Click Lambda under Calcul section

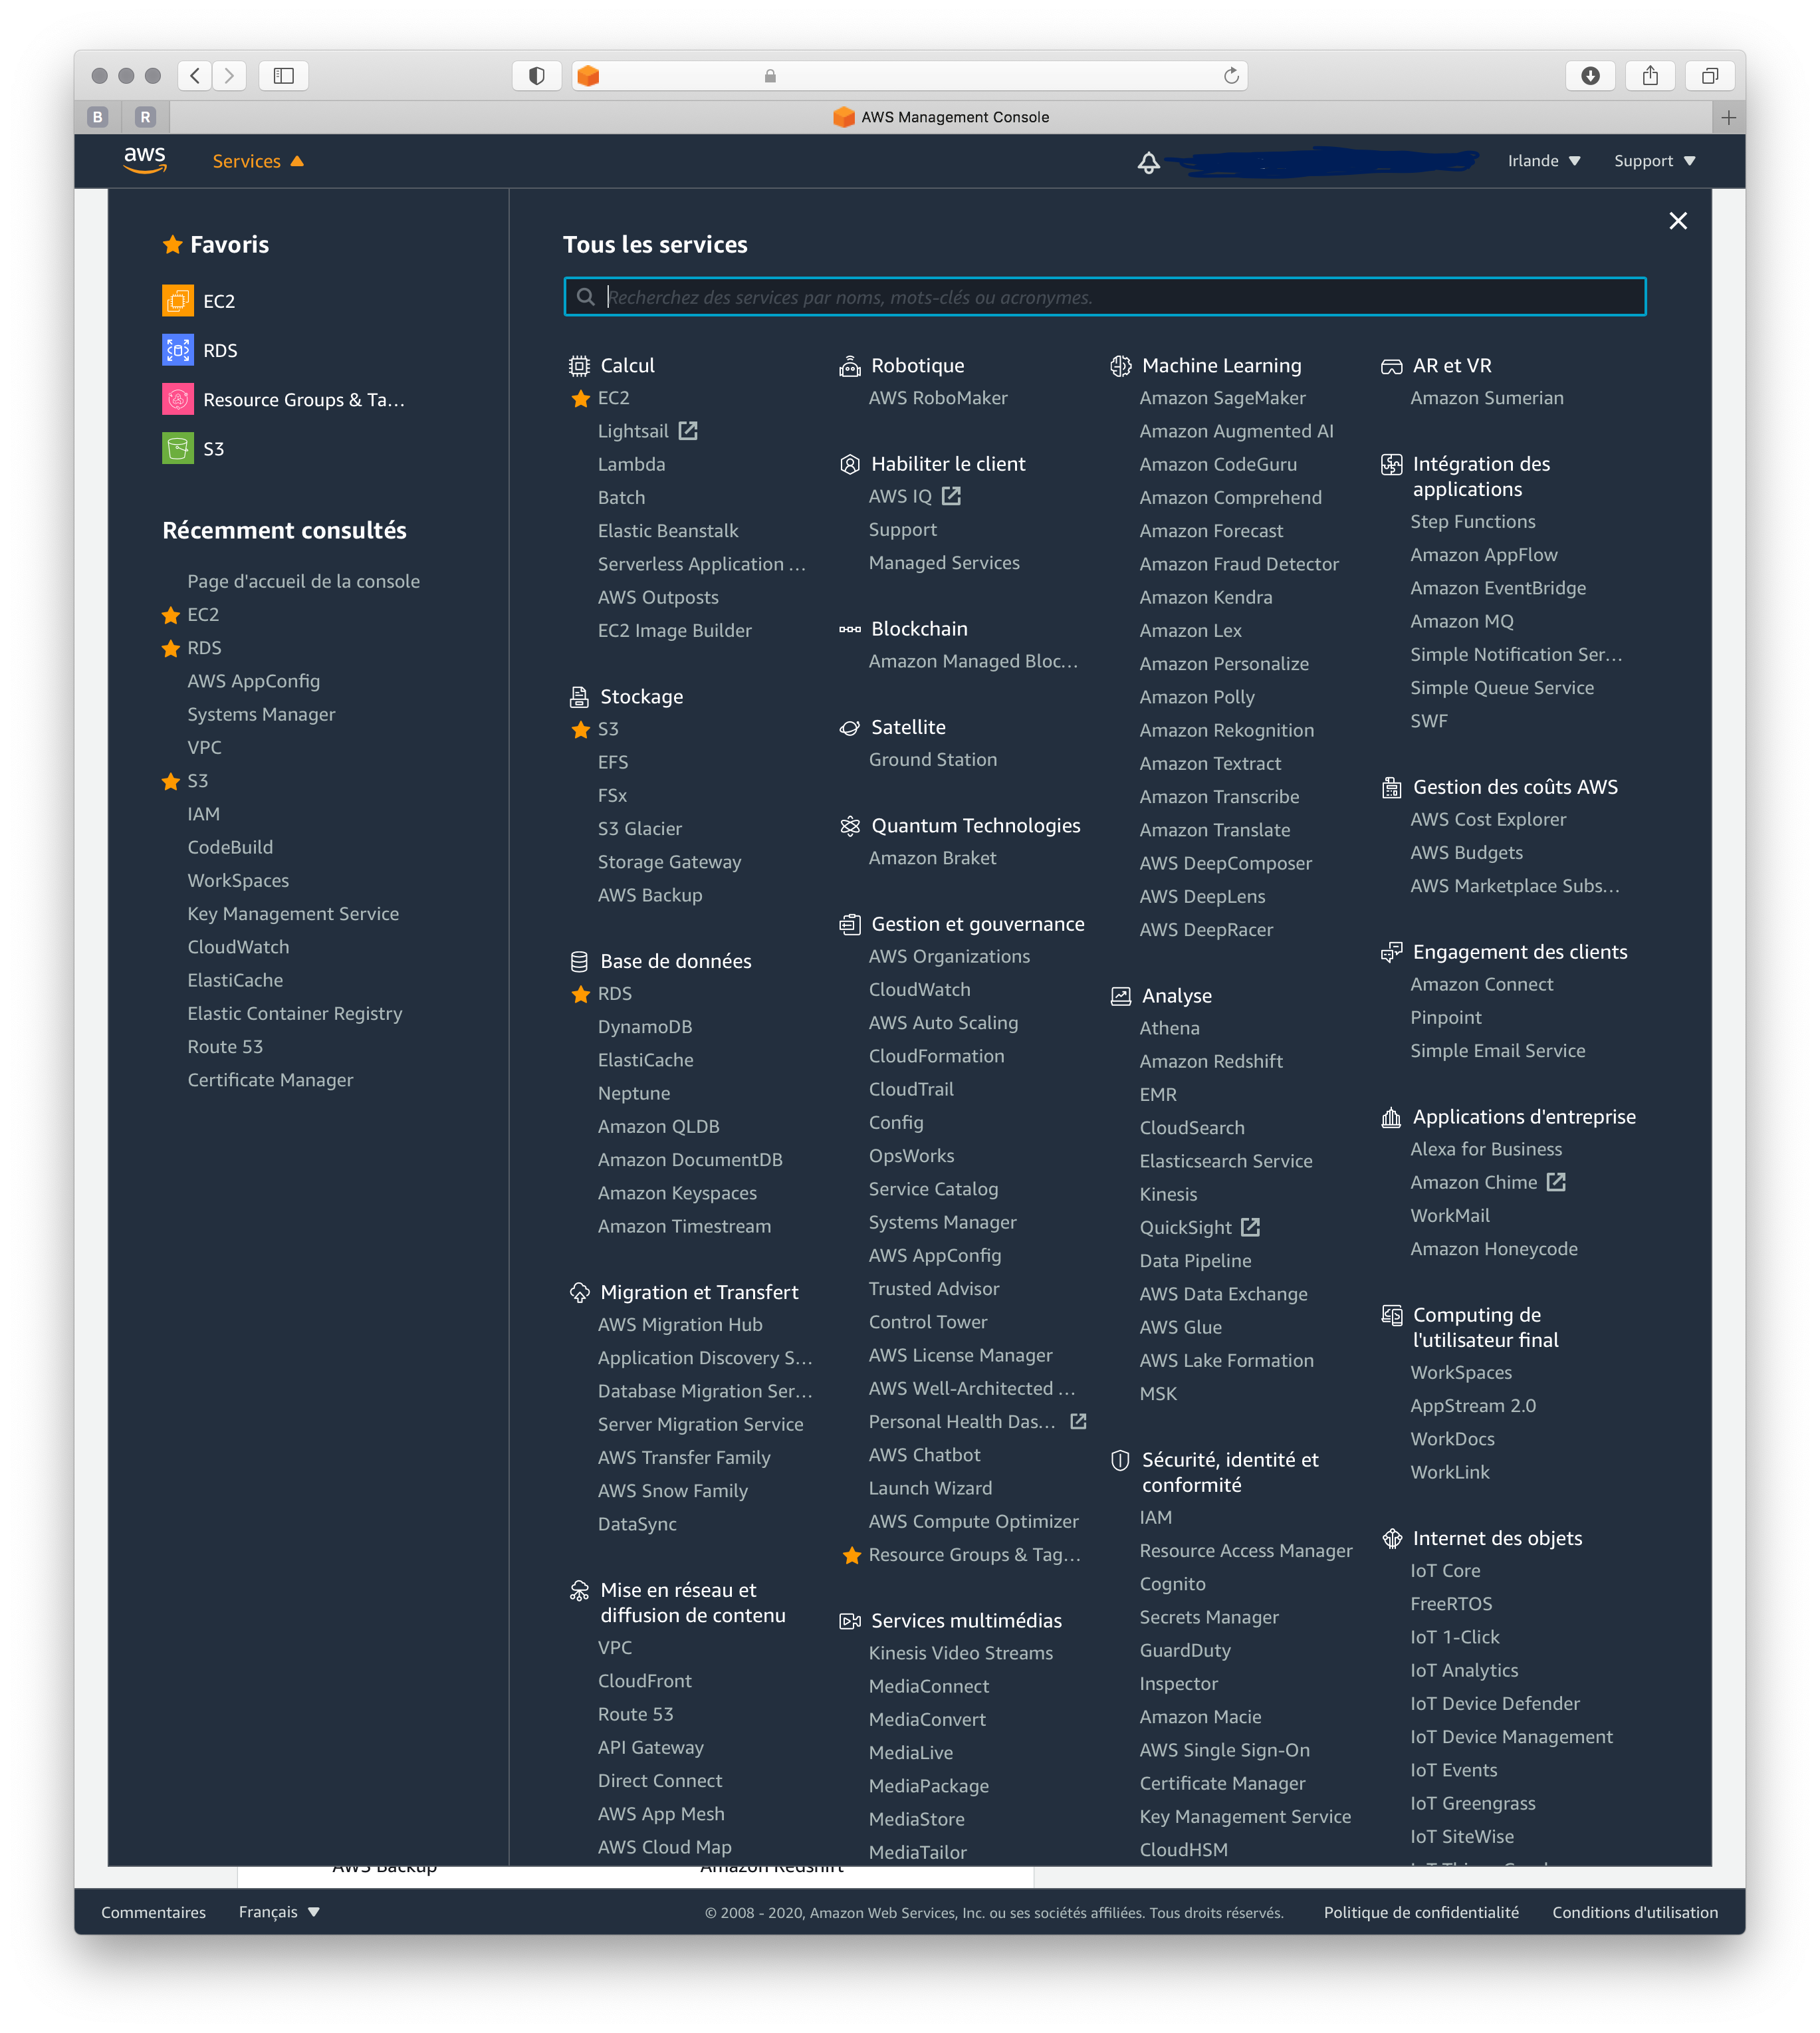[631, 464]
